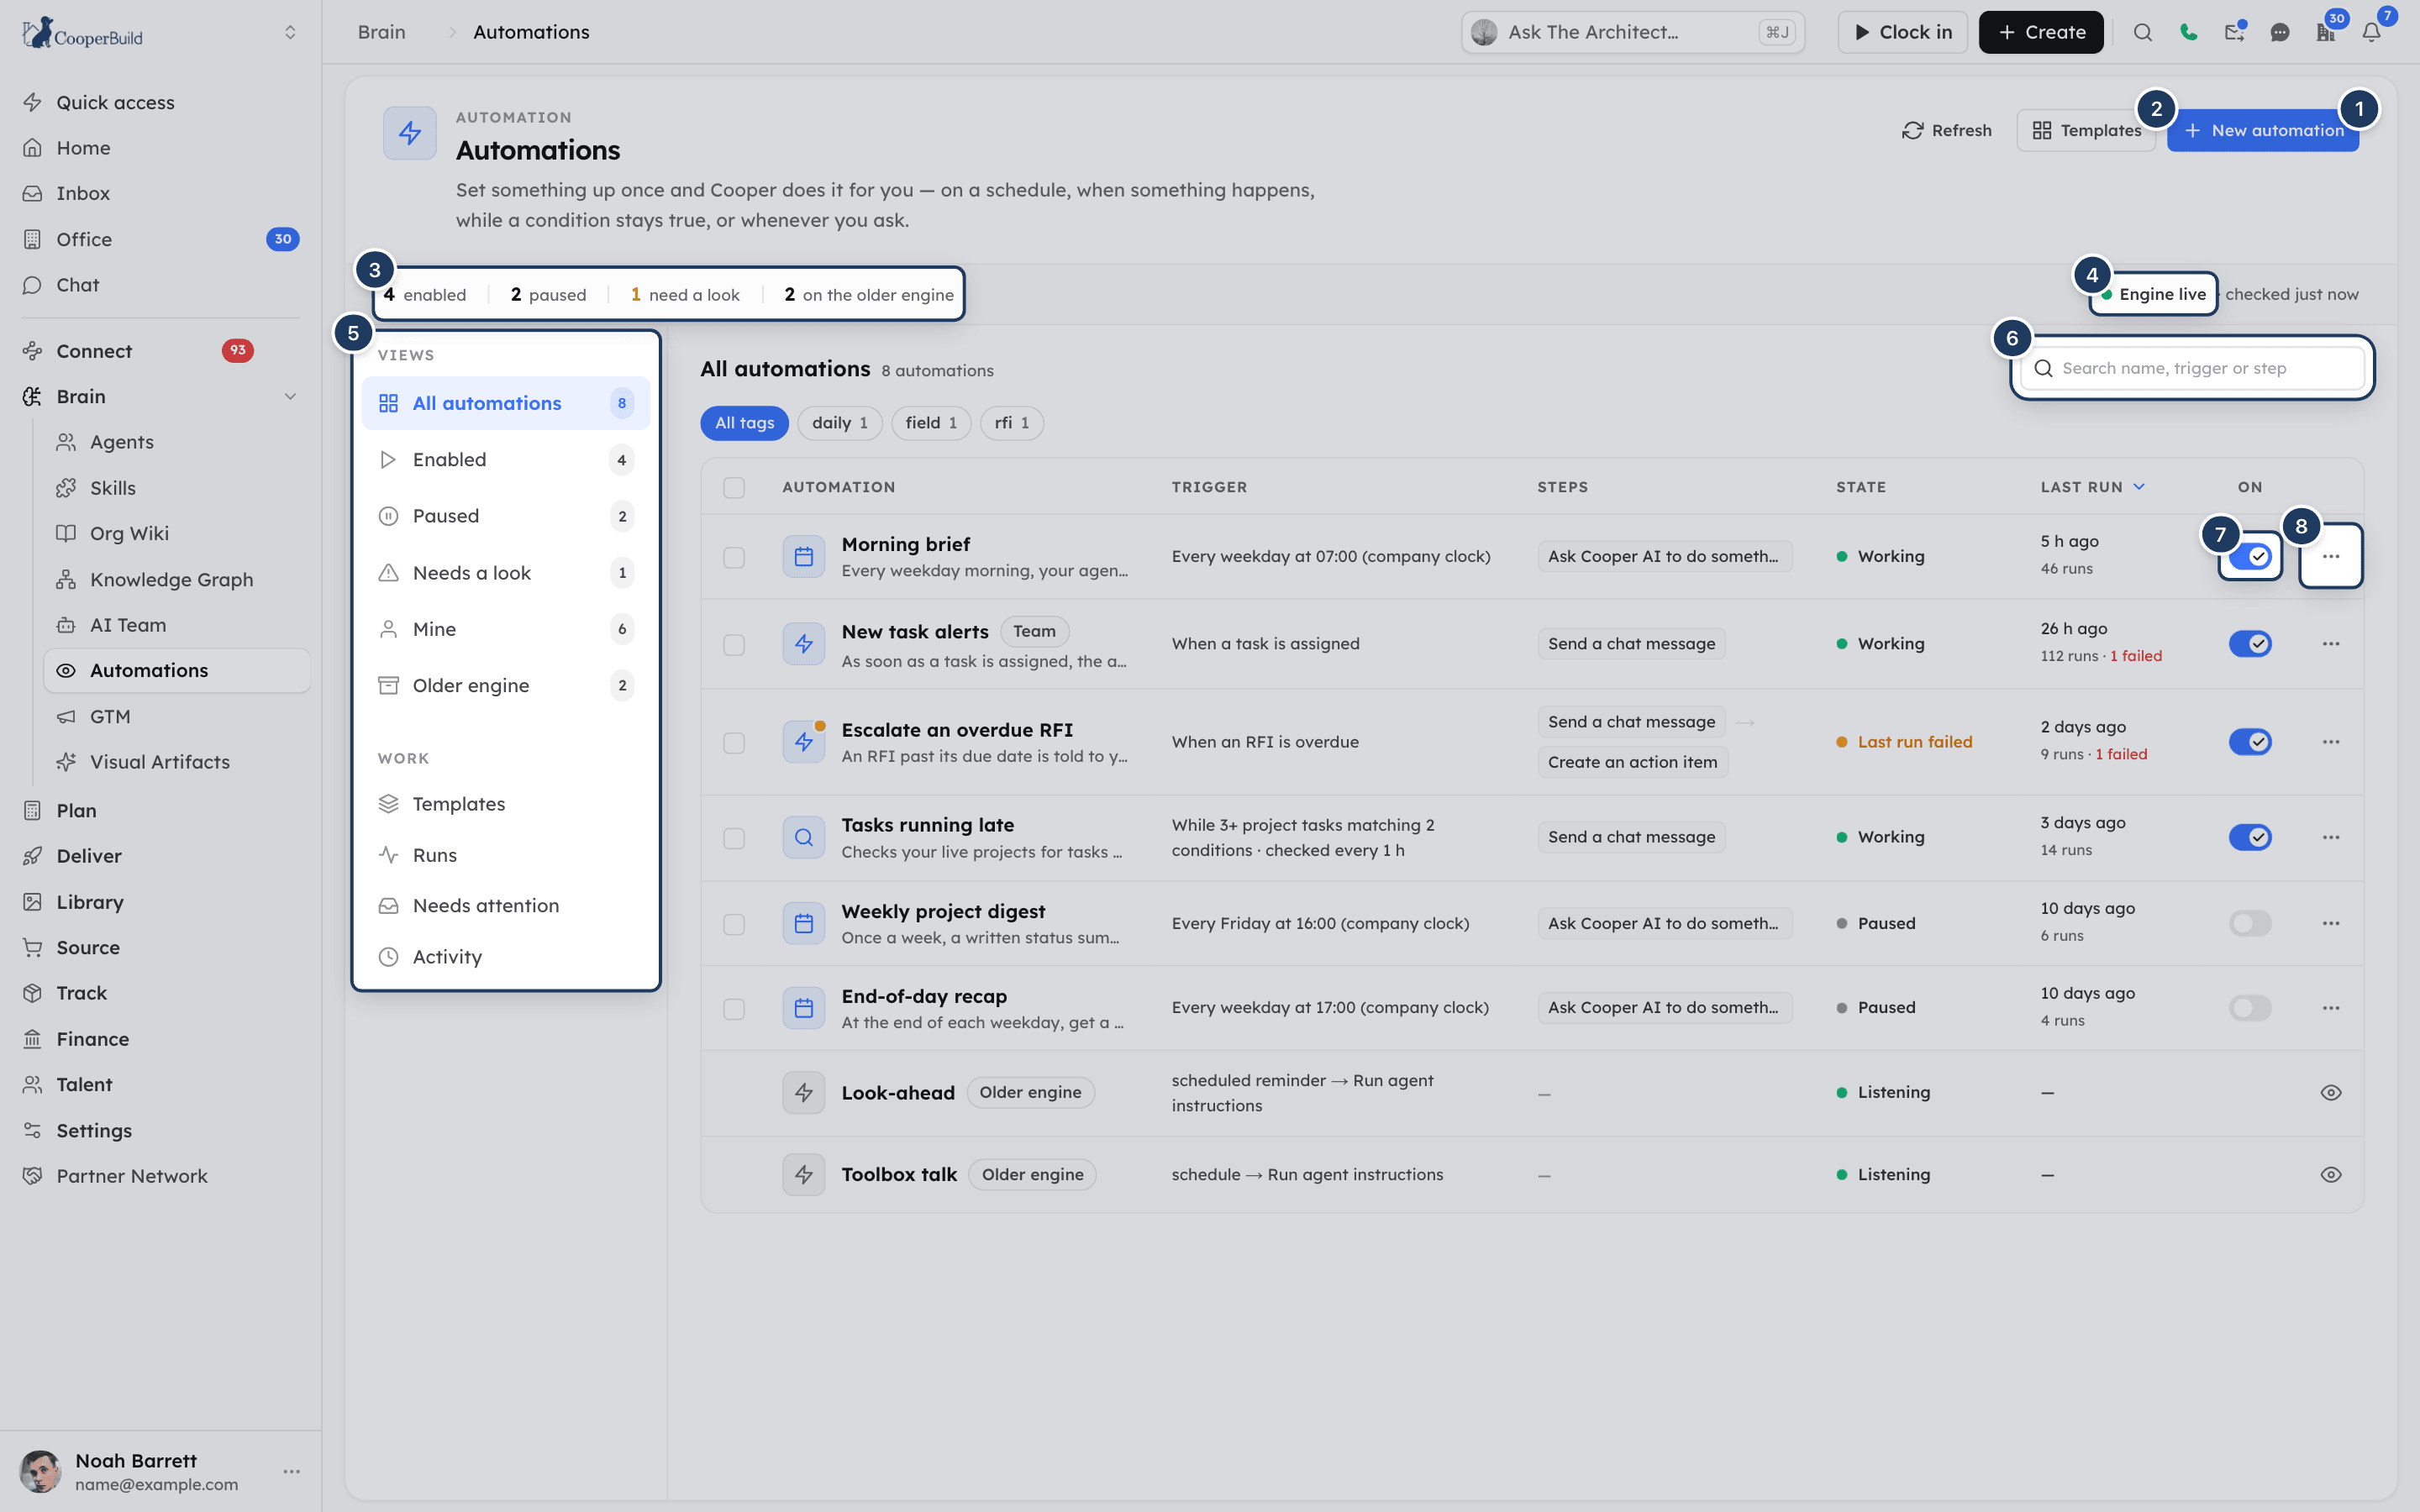Open Runs under Work
This screenshot has width=2420, height=1512.
(506, 855)
